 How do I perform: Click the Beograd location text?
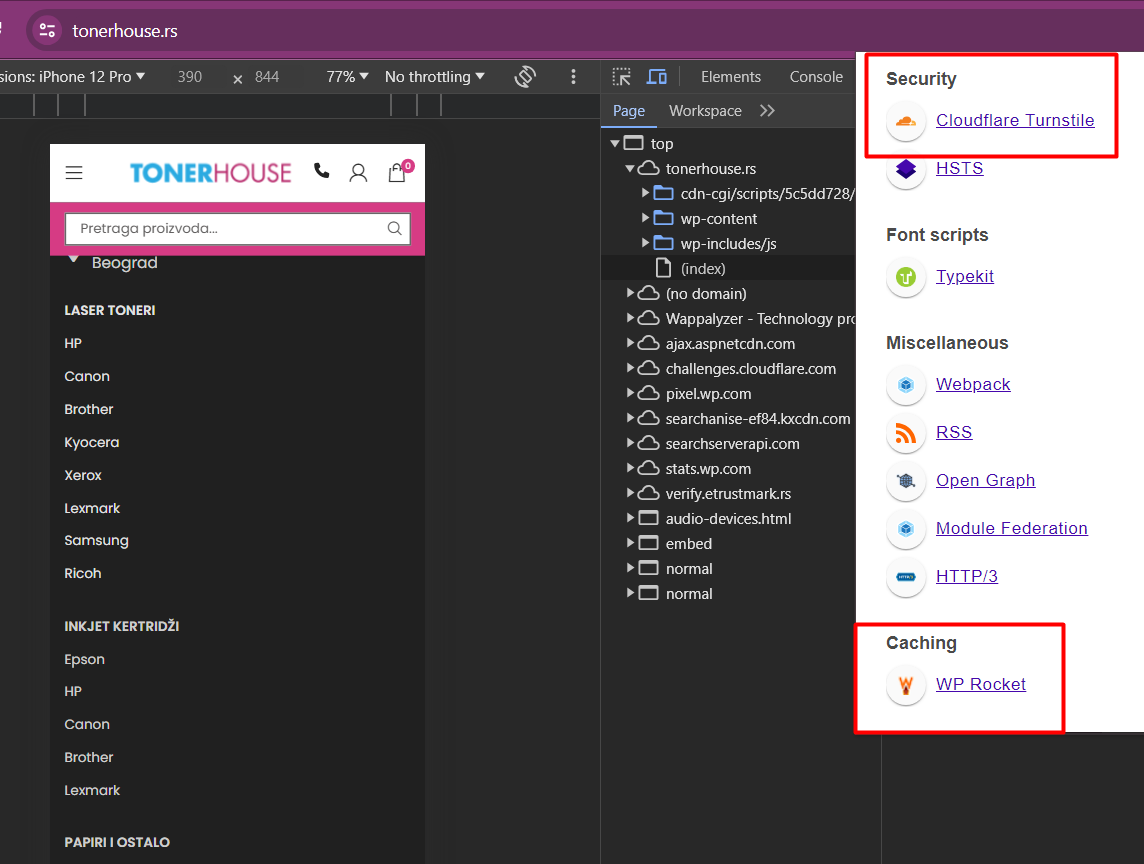(x=125, y=263)
